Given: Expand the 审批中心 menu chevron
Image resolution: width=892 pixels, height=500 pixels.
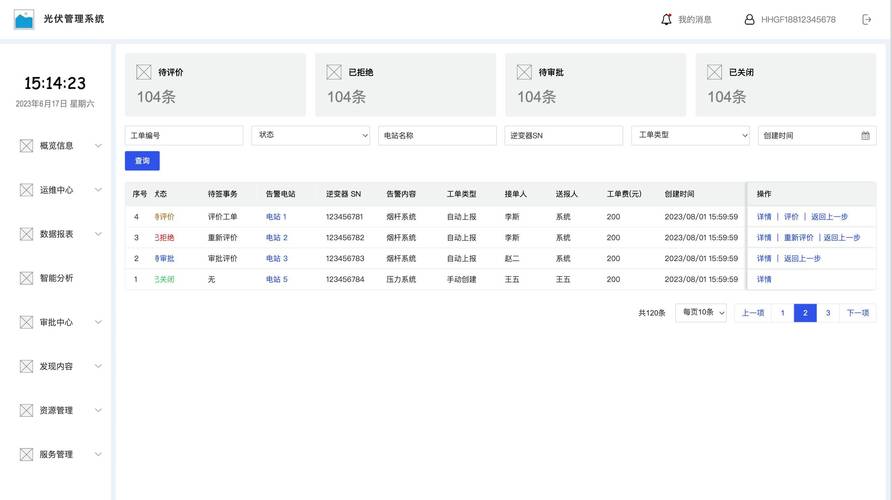Looking at the screenshot, I should tap(98, 322).
